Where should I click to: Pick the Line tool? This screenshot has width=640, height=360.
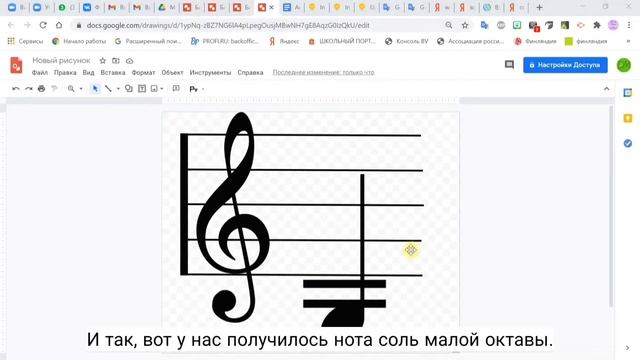pyautogui.click(x=108, y=89)
